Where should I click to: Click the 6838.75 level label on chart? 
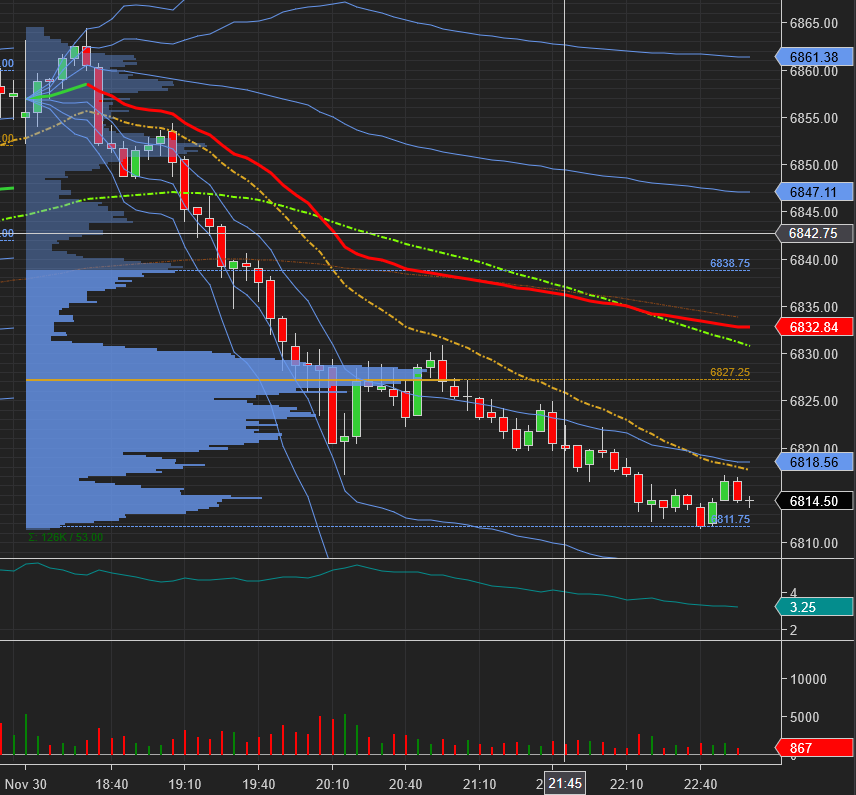(730, 263)
